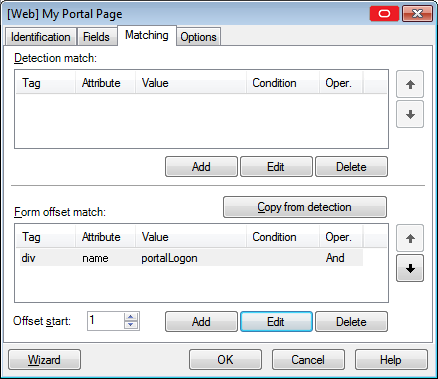
Task: Go to the Options tab
Action: [x=198, y=37]
